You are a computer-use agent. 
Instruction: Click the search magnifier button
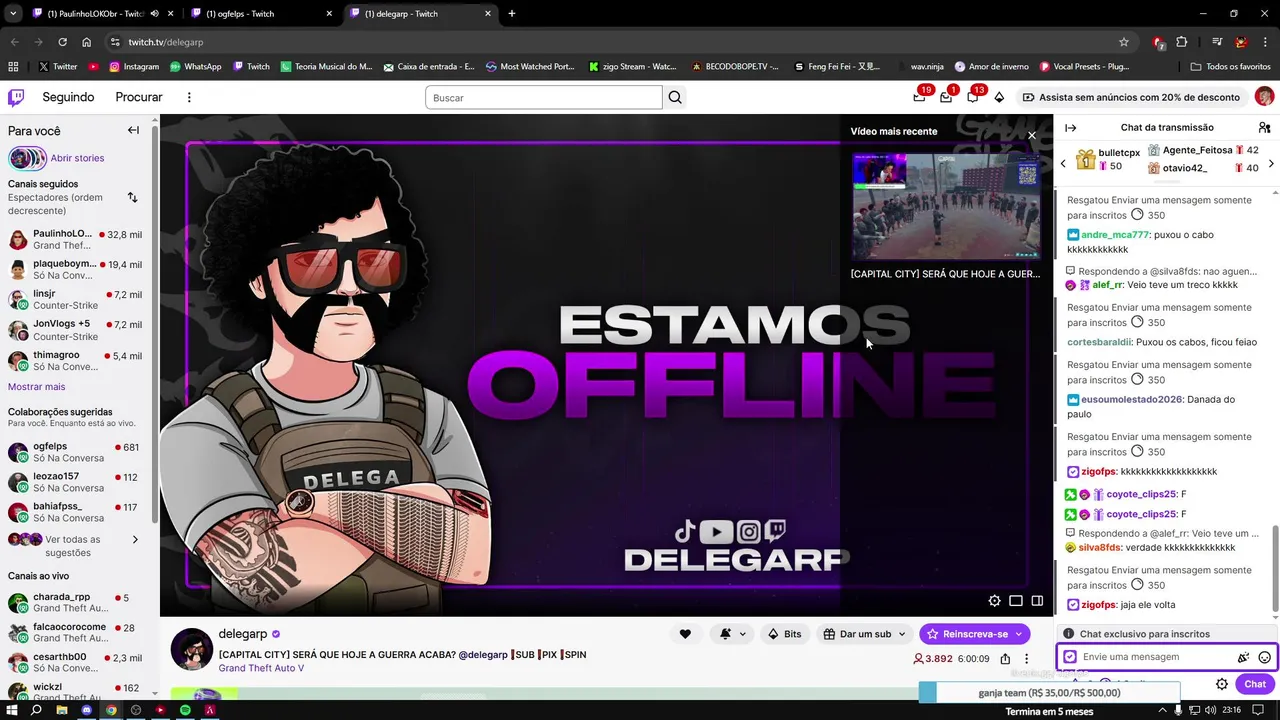675,97
